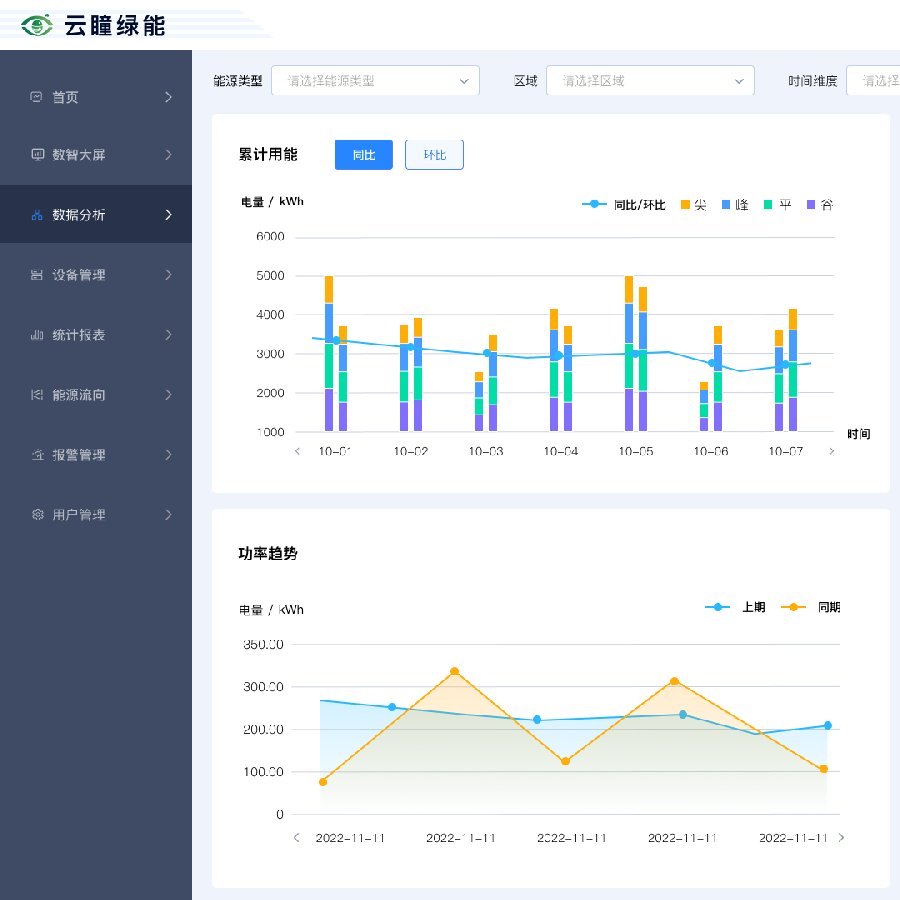Screen dimensions: 900x900
Task: Open the 能源类型 dropdown
Action: pyautogui.click(x=375, y=81)
